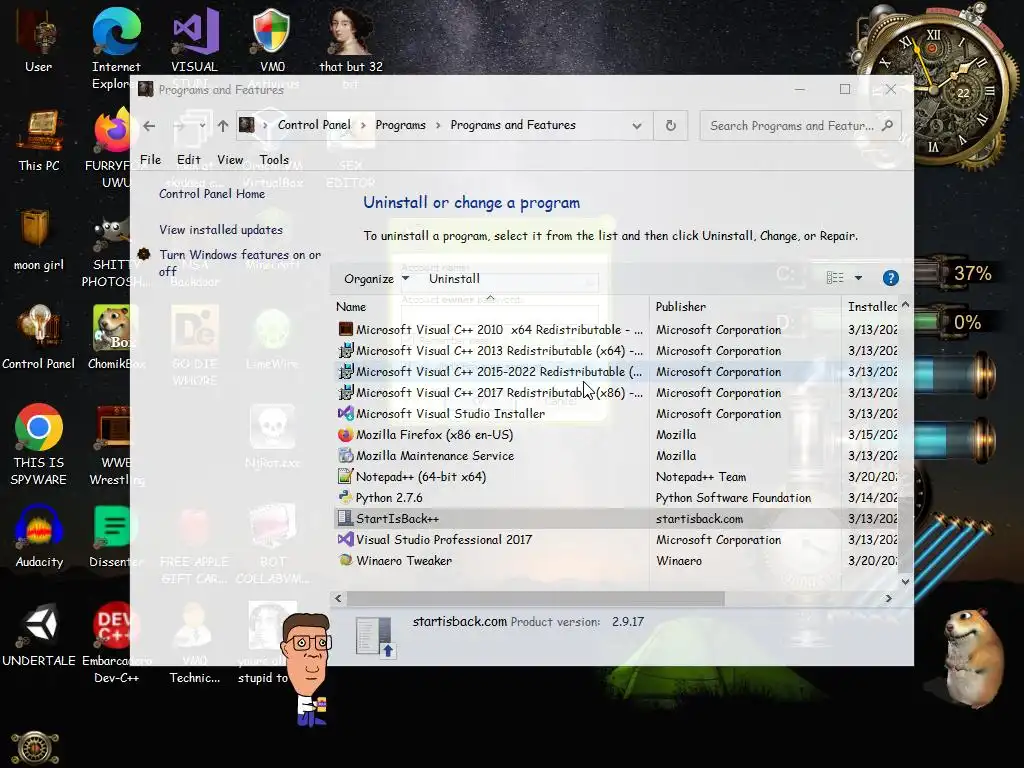Click the Control Panel breadcrumb
The width and height of the screenshot is (1024, 768).
coord(314,125)
